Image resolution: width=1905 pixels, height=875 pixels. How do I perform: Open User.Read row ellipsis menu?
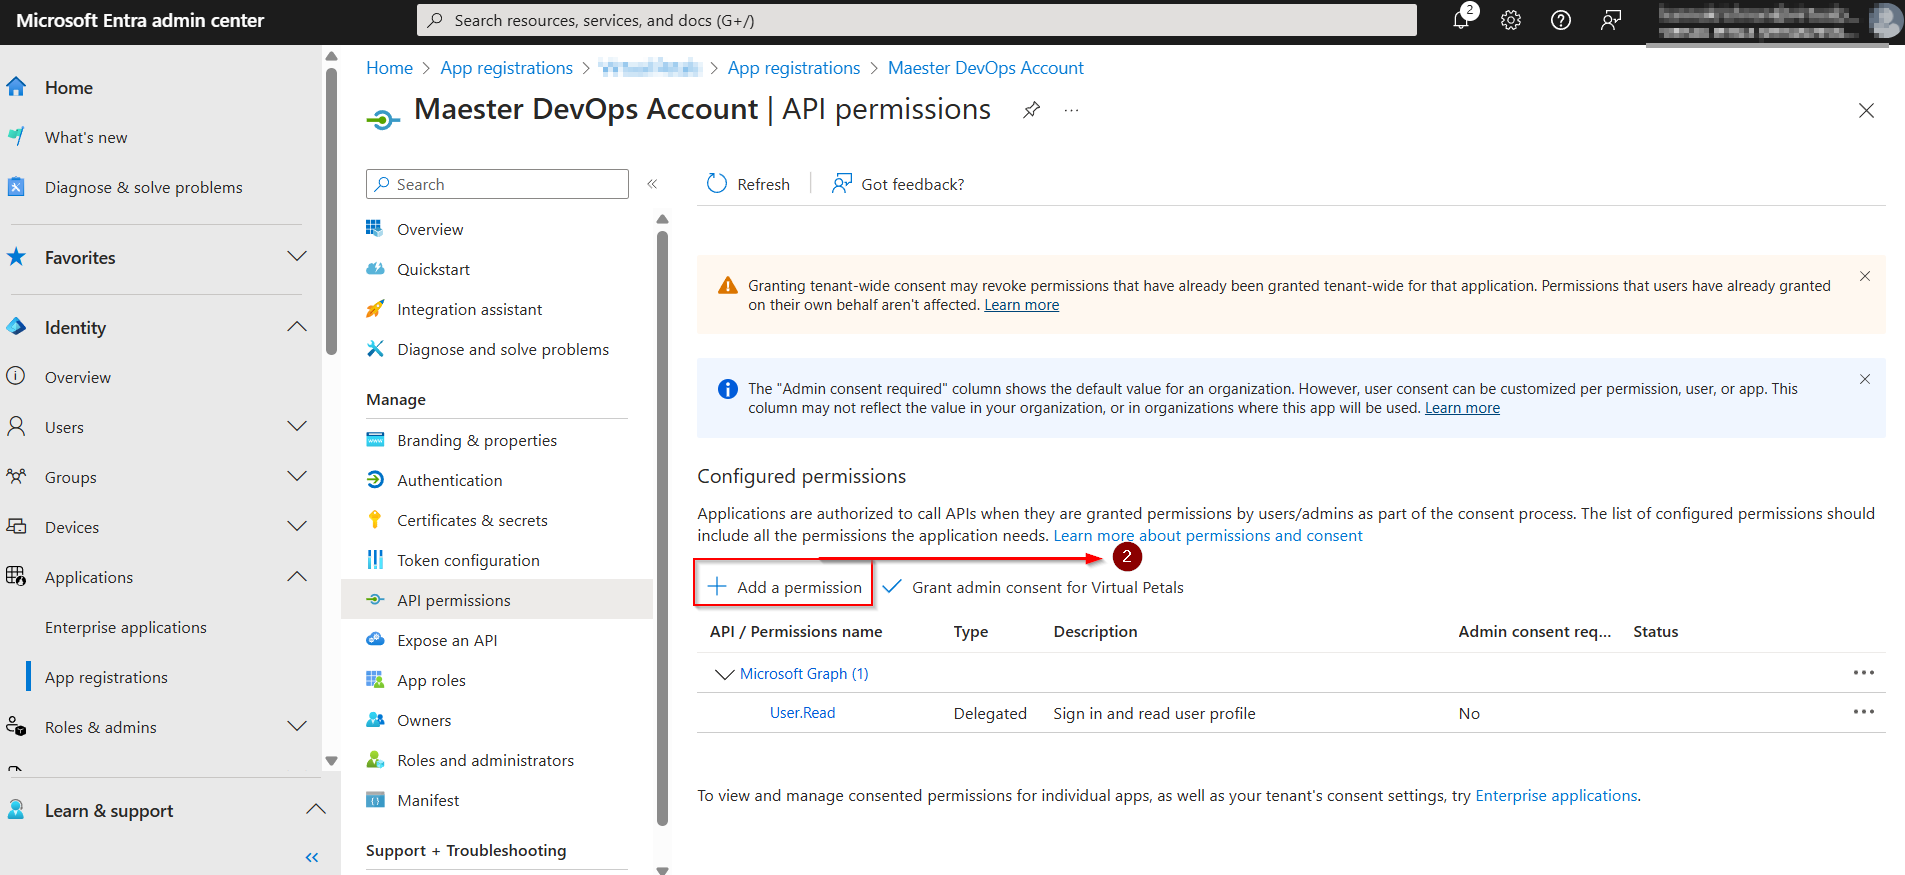pyautogui.click(x=1864, y=712)
